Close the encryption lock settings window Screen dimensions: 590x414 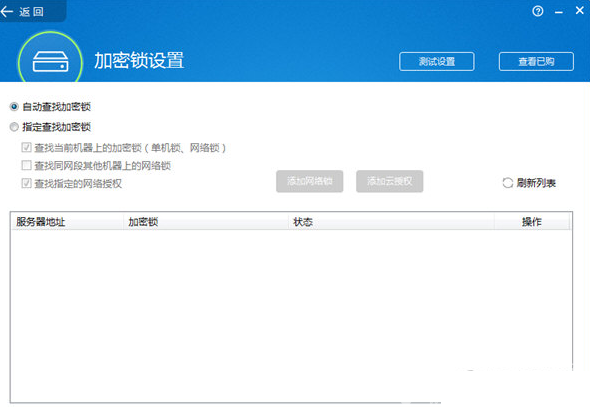pyautogui.click(x=580, y=11)
